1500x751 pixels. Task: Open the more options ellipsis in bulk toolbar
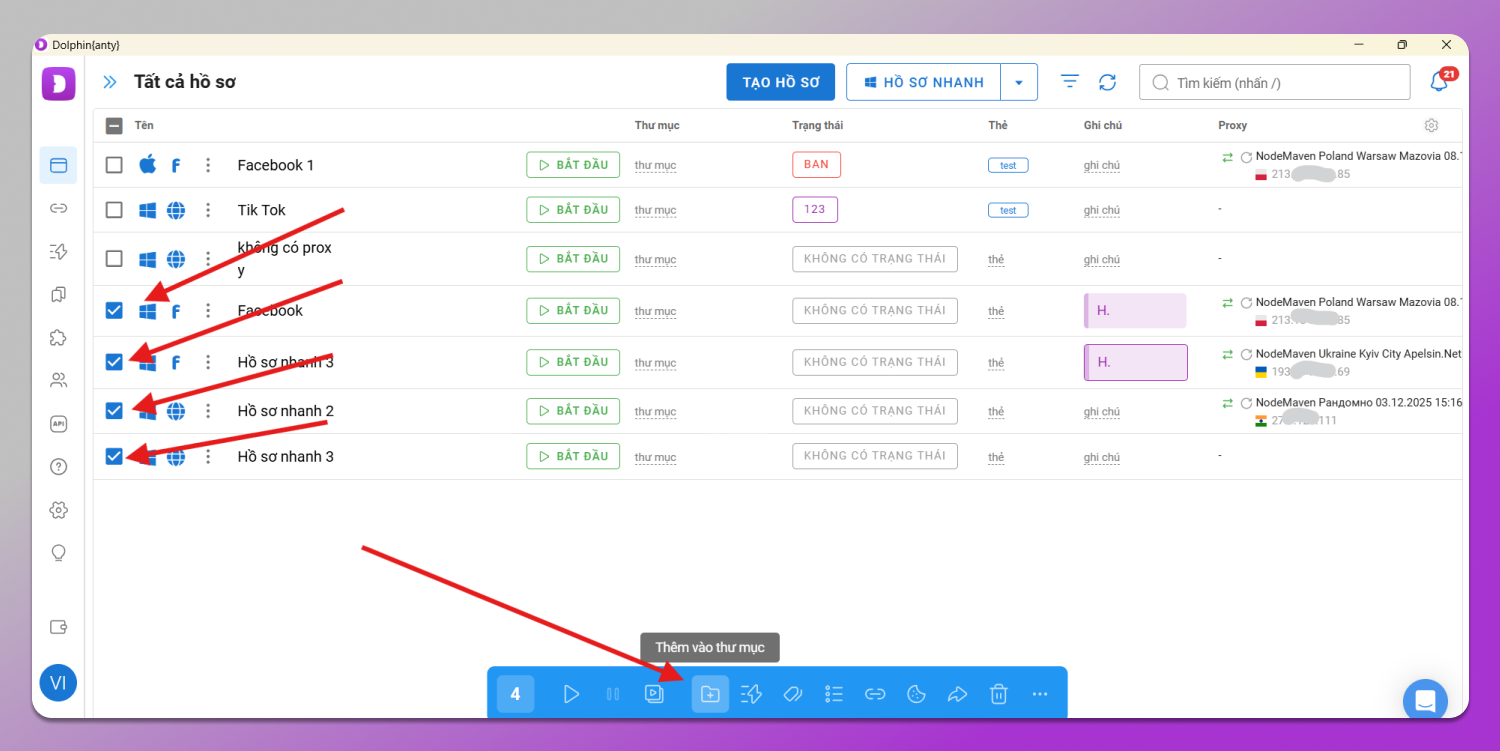click(x=1040, y=694)
